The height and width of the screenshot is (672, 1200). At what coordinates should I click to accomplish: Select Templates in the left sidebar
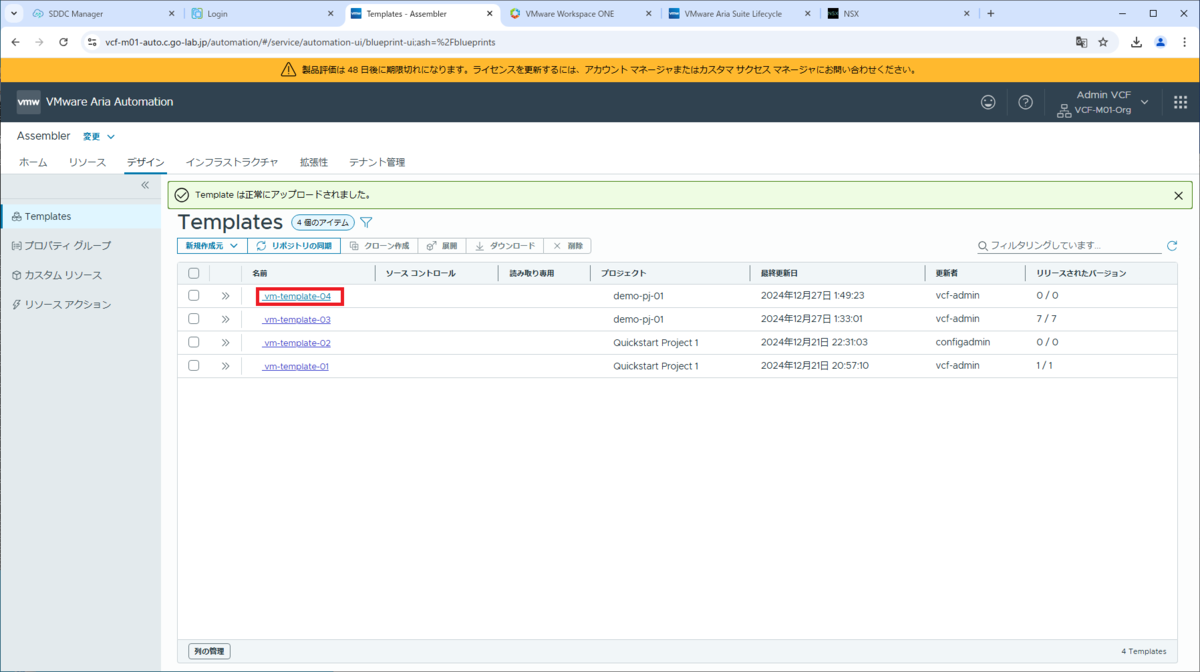[x=80, y=216]
